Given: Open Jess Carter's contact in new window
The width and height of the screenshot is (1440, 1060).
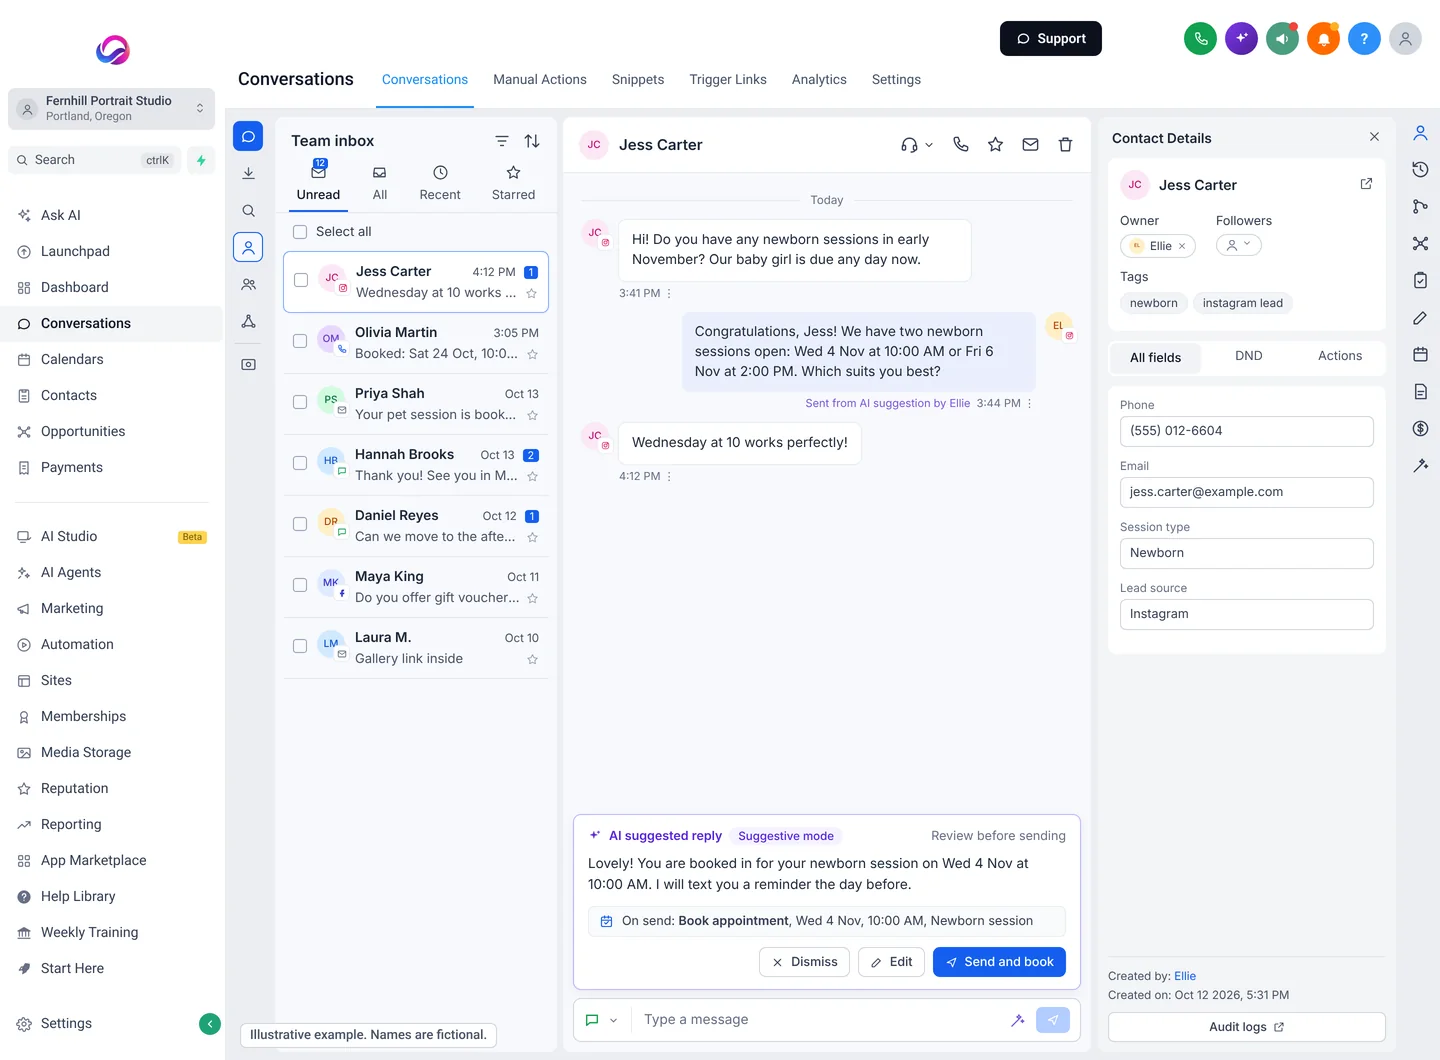Looking at the screenshot, I should click(1366, 184).
